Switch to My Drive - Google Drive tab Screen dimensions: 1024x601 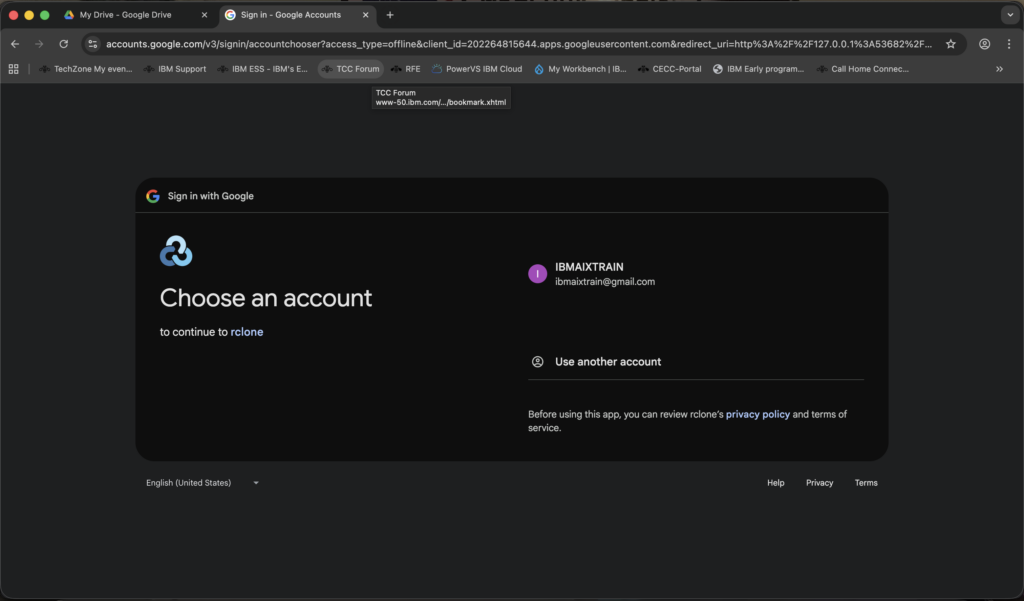click(x=128, y=15)
